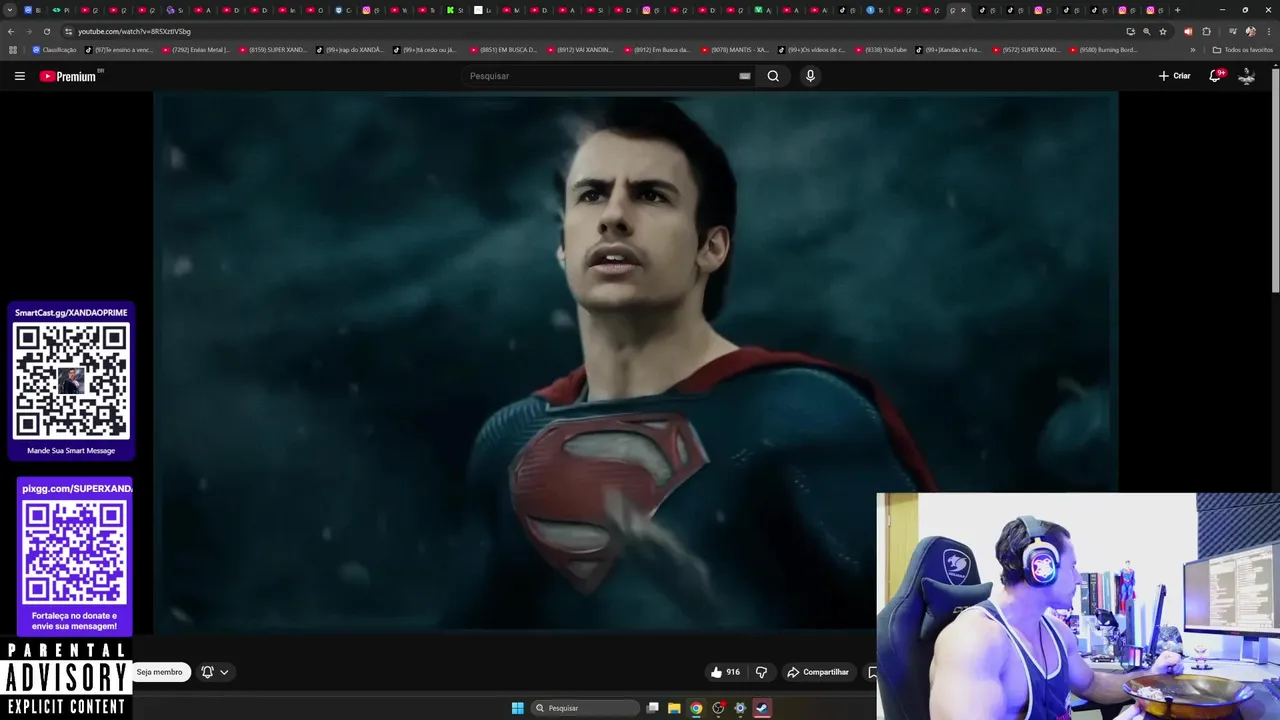
Task: Close the active browser tab
Action: (x=964, y=10)
